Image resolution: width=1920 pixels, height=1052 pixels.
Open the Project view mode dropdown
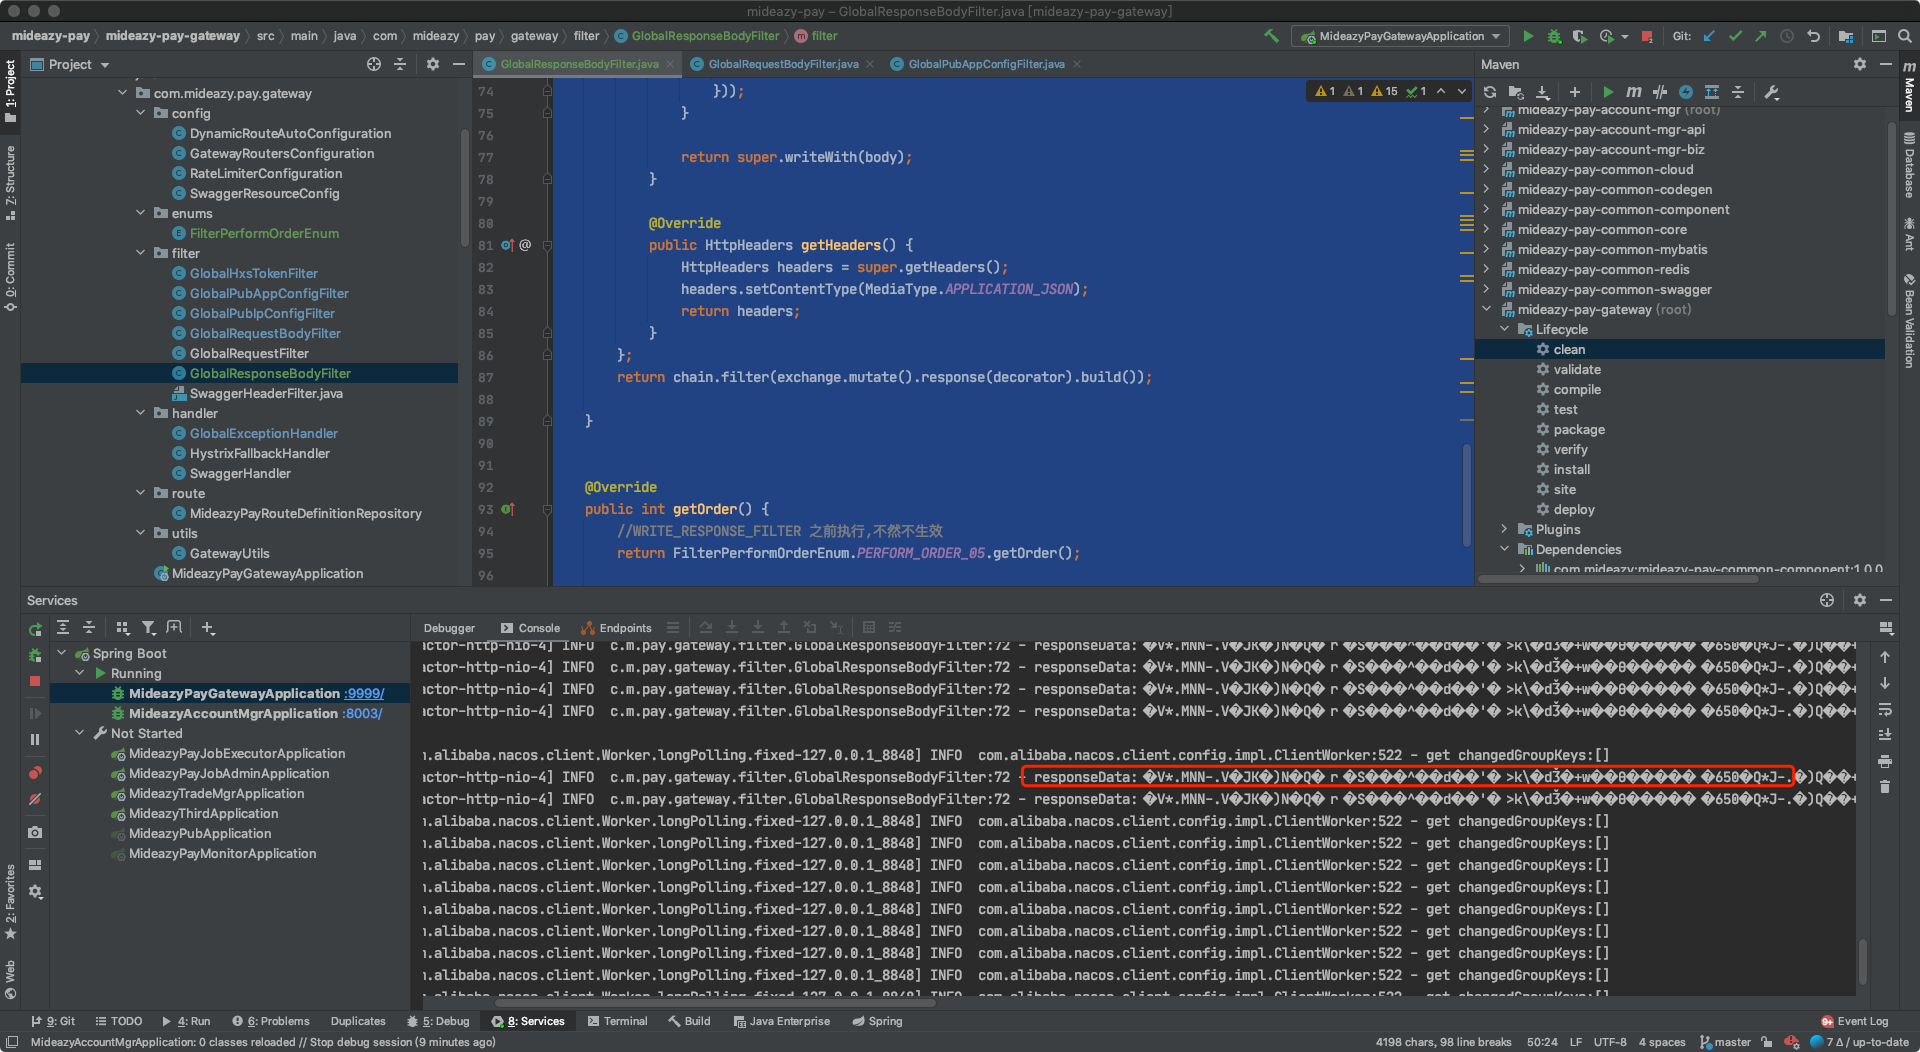pos(70,64)
